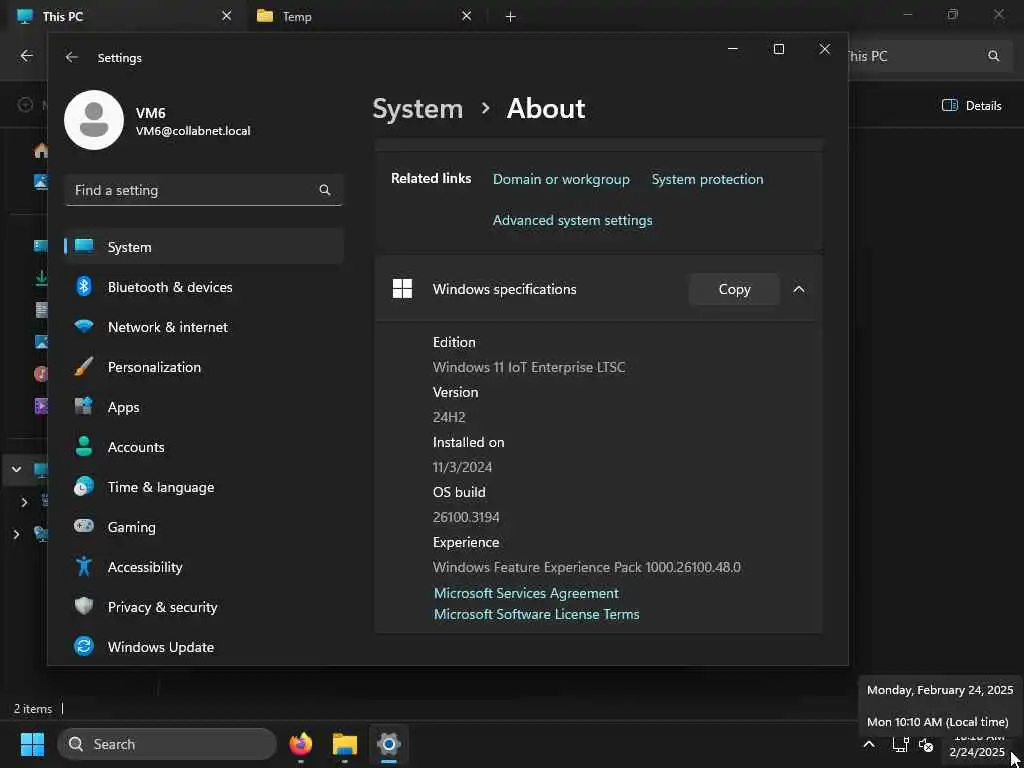Click the Time & language clock icon

point(84,487)
